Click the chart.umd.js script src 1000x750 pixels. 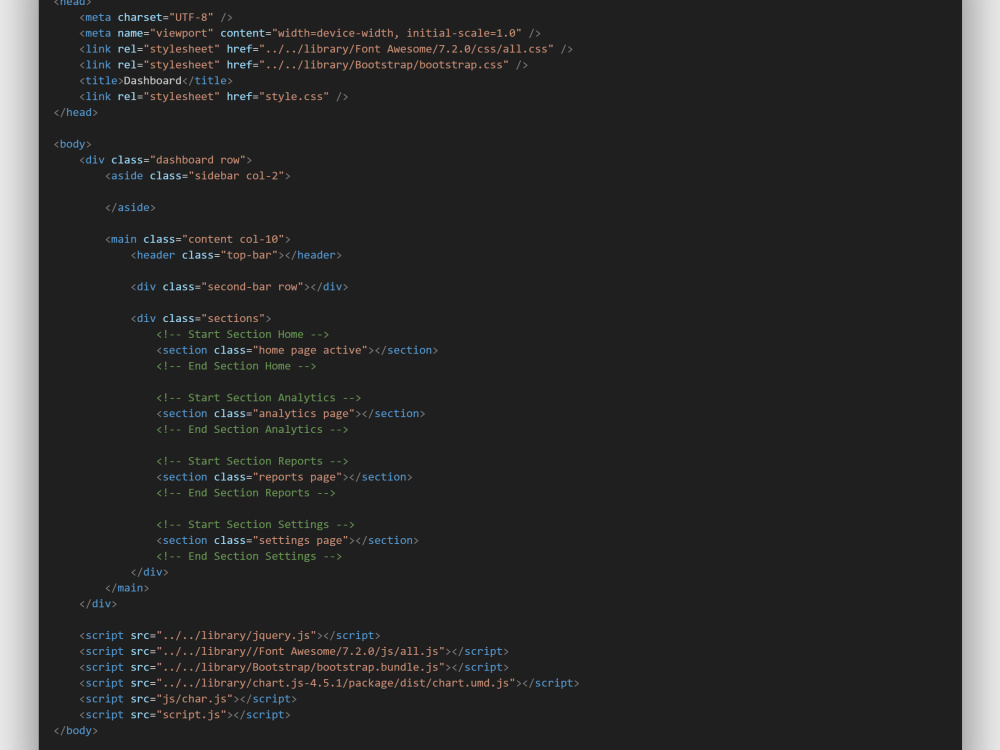(335, 683)
